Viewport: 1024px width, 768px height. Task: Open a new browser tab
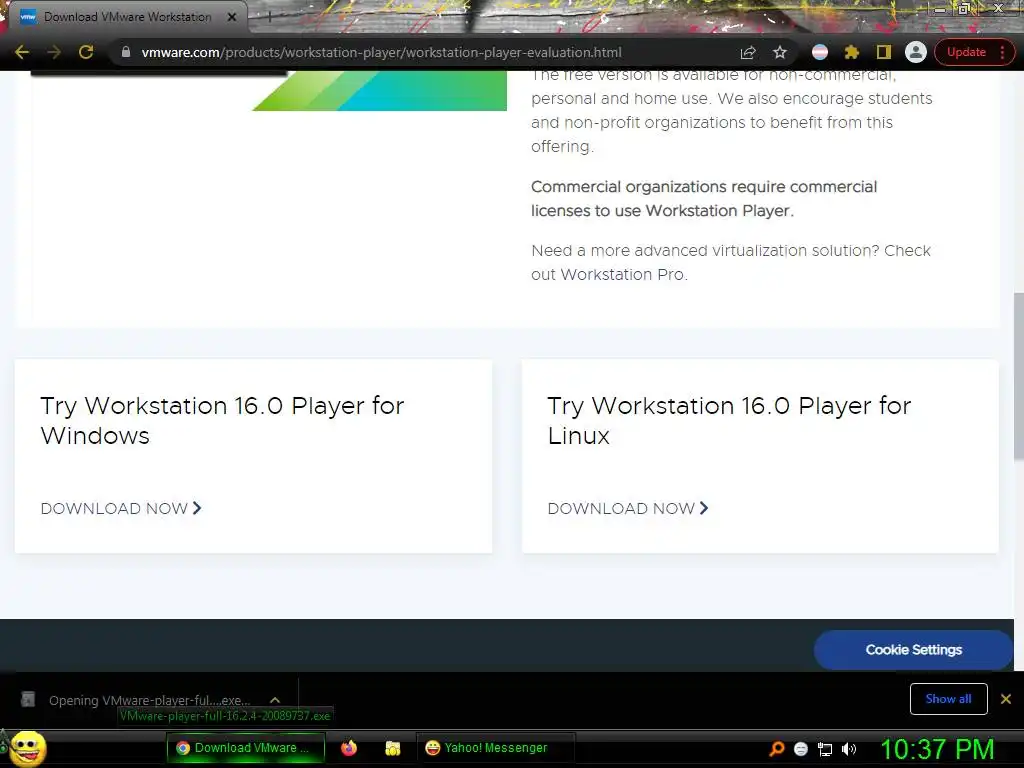pos(268,17)
